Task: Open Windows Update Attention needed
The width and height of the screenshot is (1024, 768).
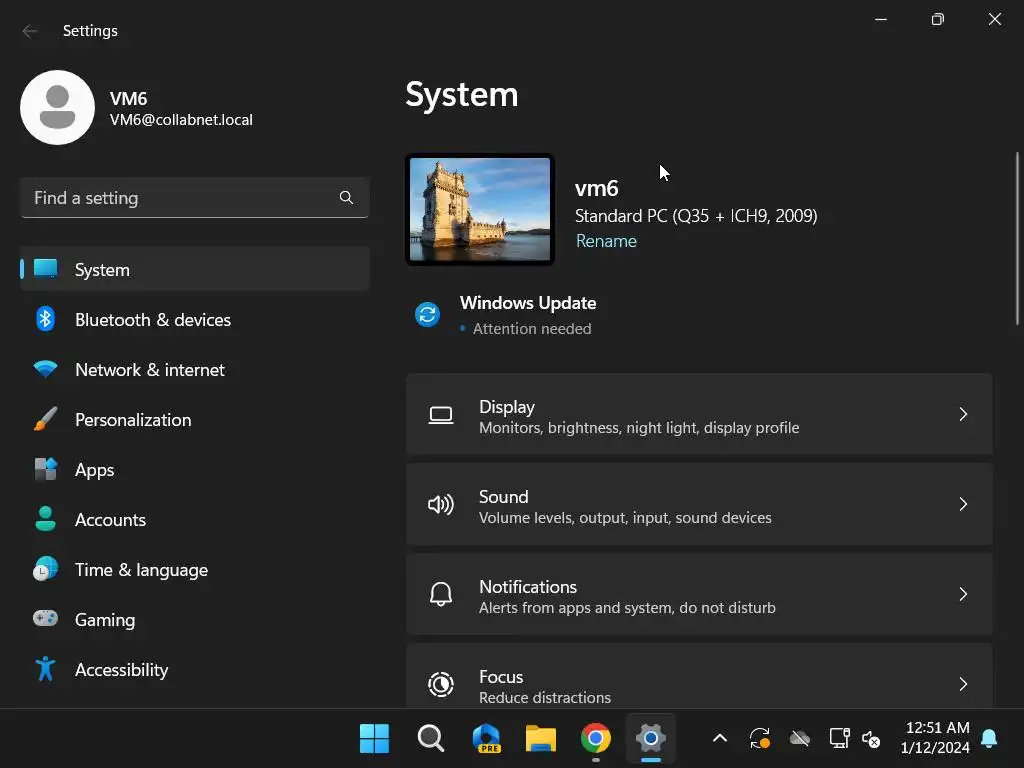Action: (506, 315)
